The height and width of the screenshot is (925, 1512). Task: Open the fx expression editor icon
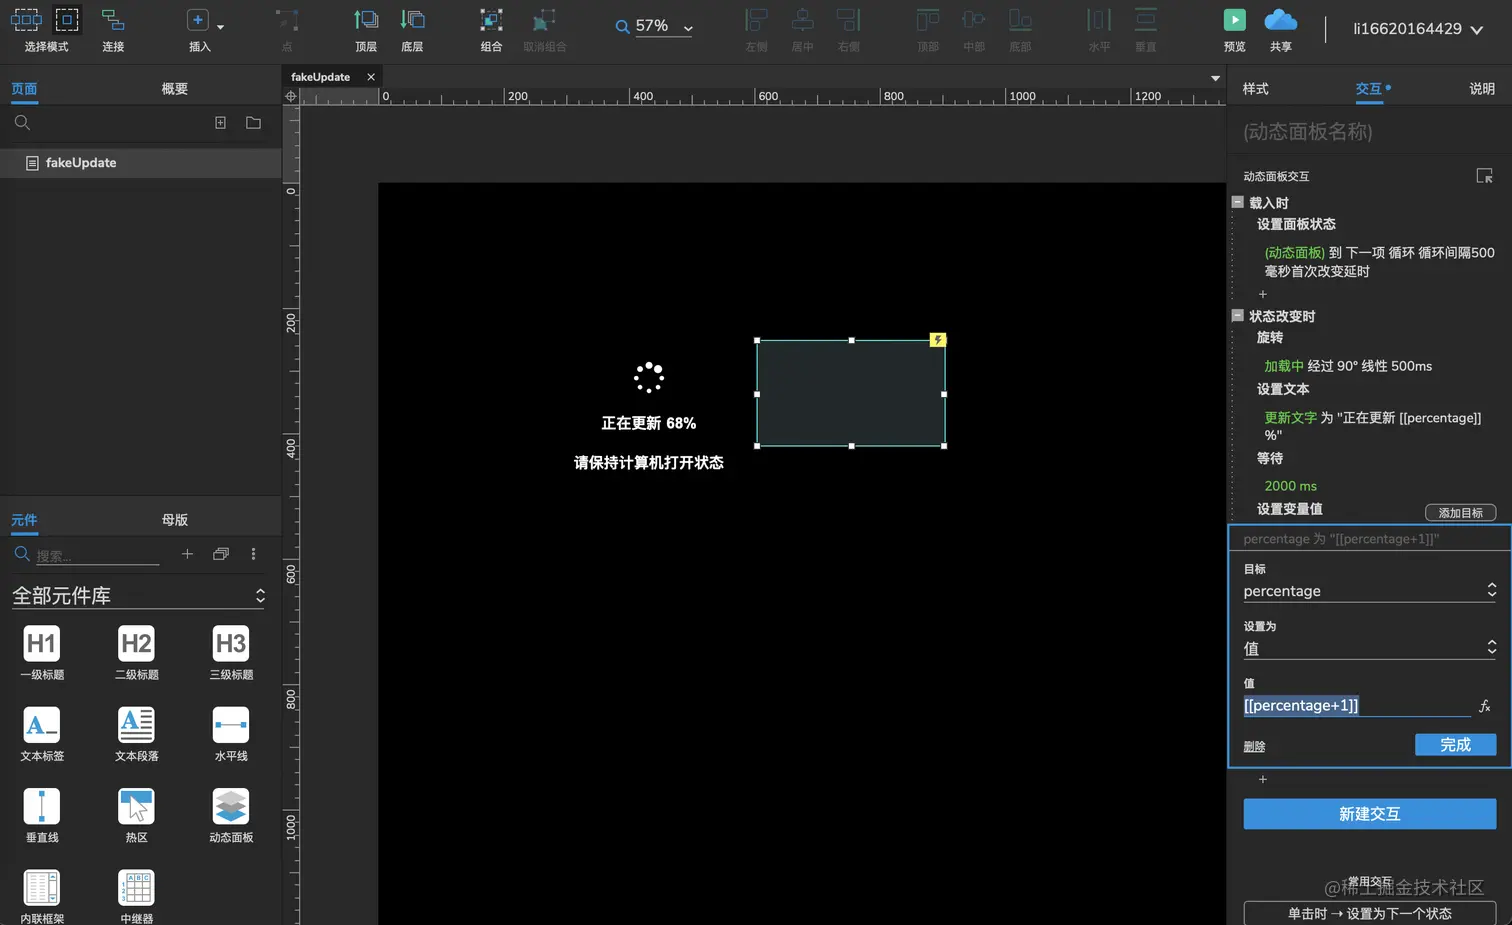coord(1485,706)
